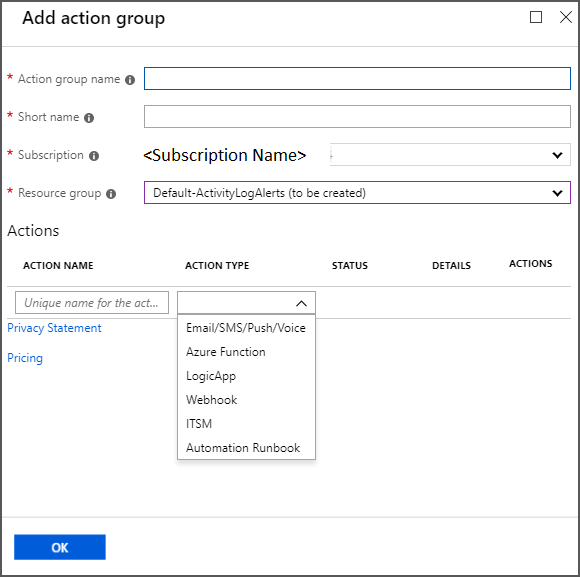Focus the Action group name field
Image resolution: width=580 pixels, height=579 pixels.
tap(357, 78)
